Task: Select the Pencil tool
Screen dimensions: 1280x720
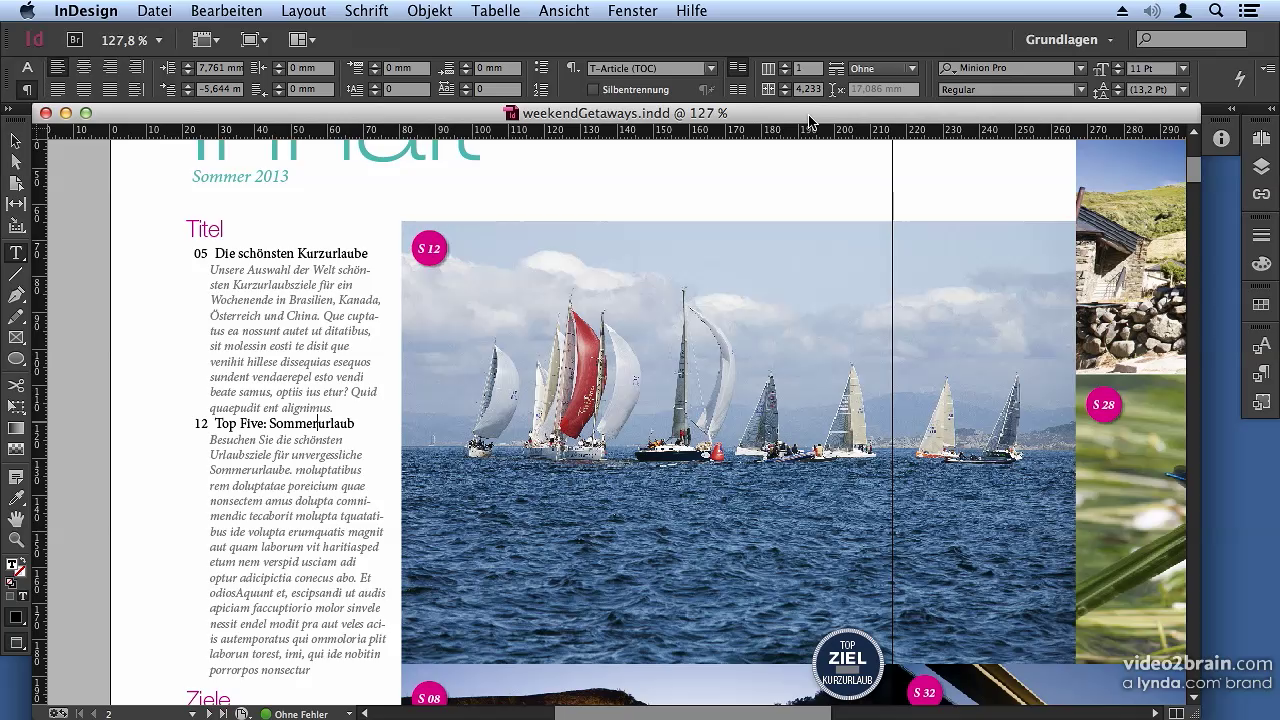Action: click(16, 317)
